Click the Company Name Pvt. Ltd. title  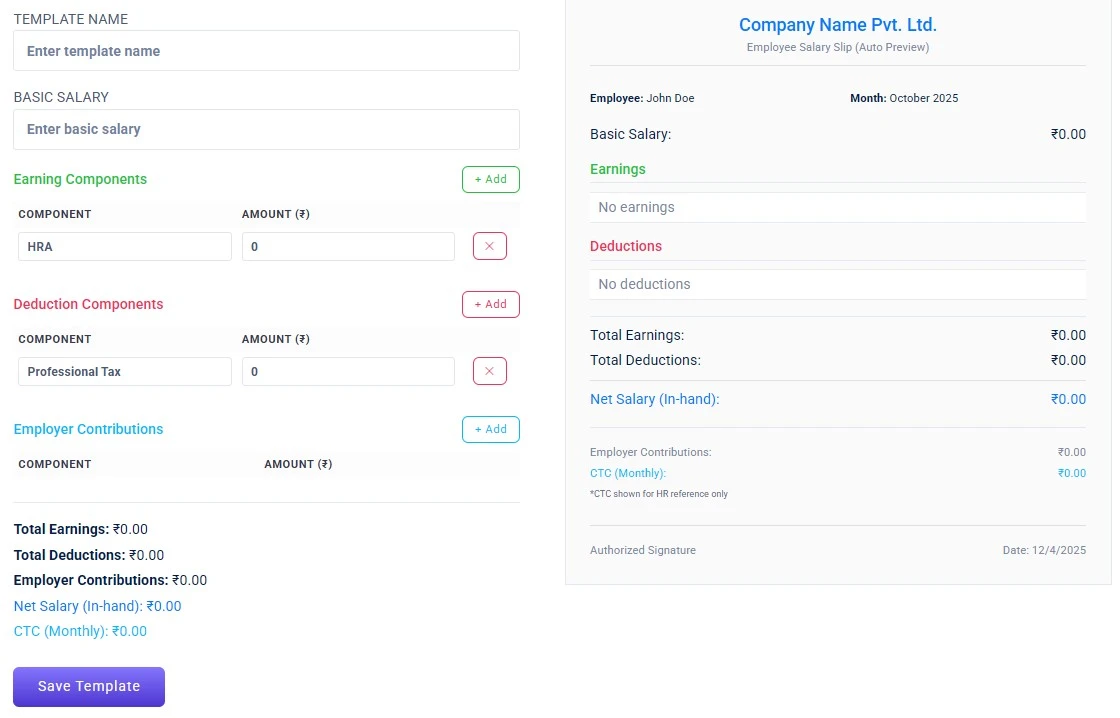click(x=838, y=24)
